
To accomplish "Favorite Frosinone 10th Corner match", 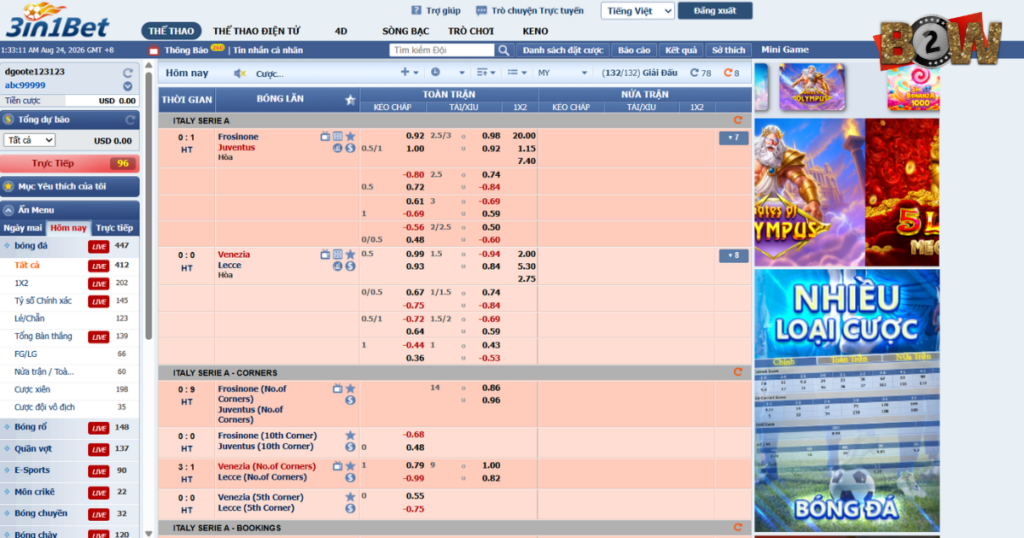I will coord(351,435).
